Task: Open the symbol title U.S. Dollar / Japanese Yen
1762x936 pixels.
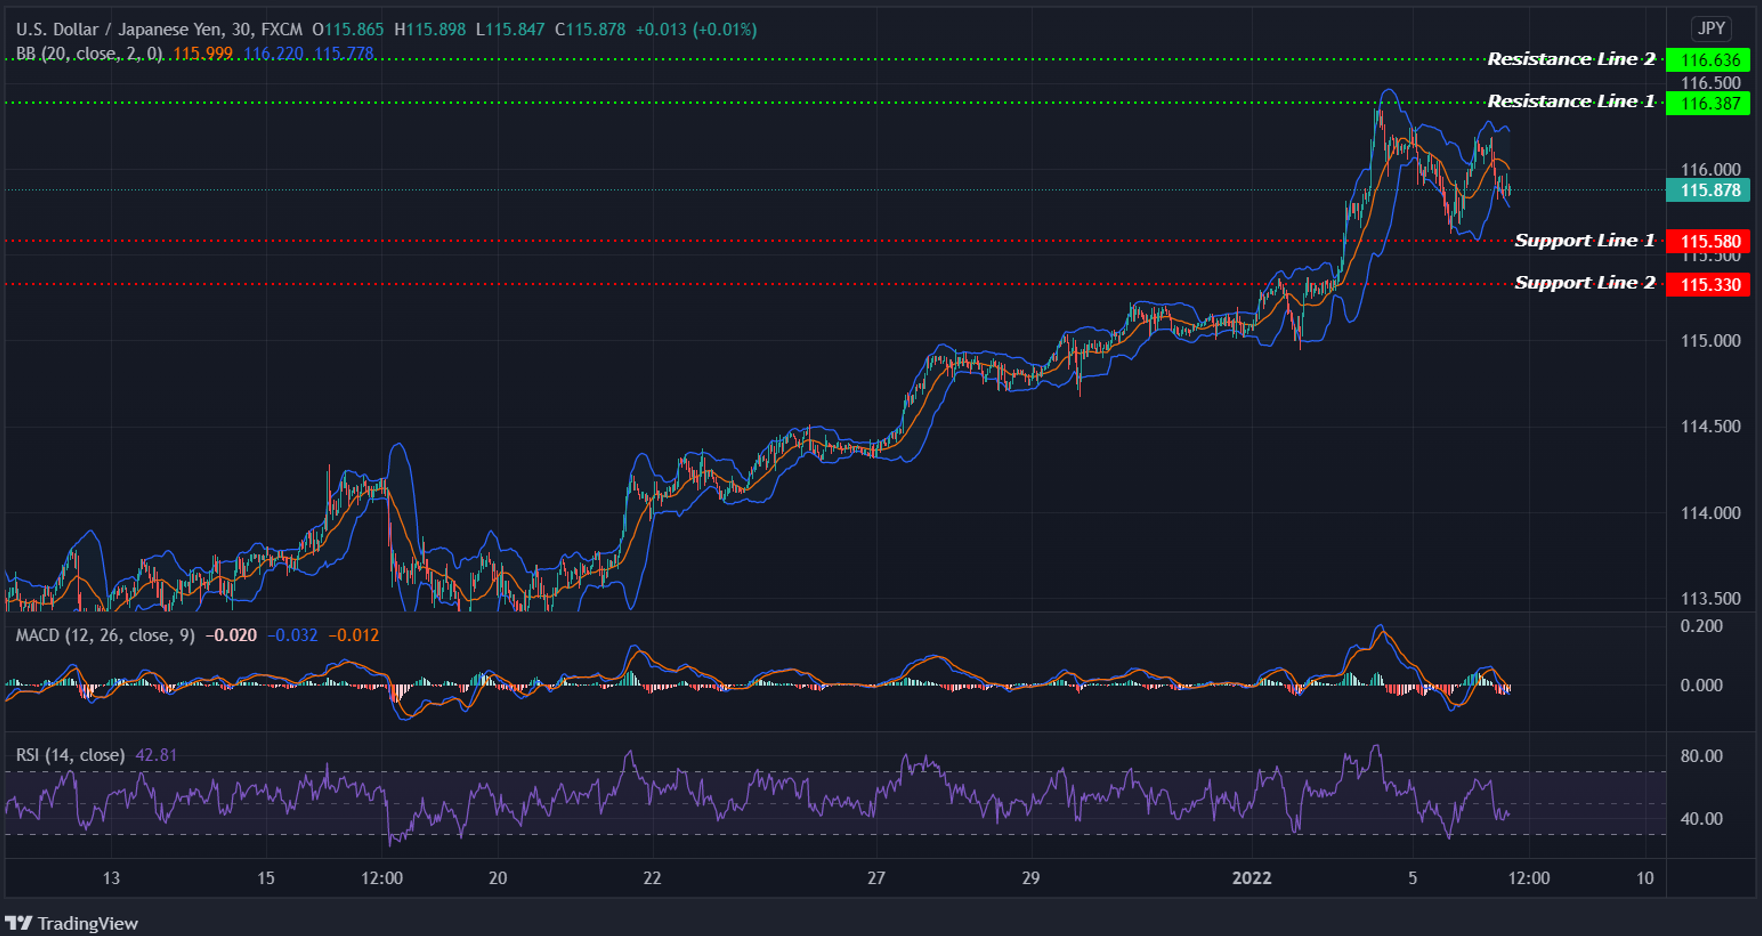Action: click(120, 29)
